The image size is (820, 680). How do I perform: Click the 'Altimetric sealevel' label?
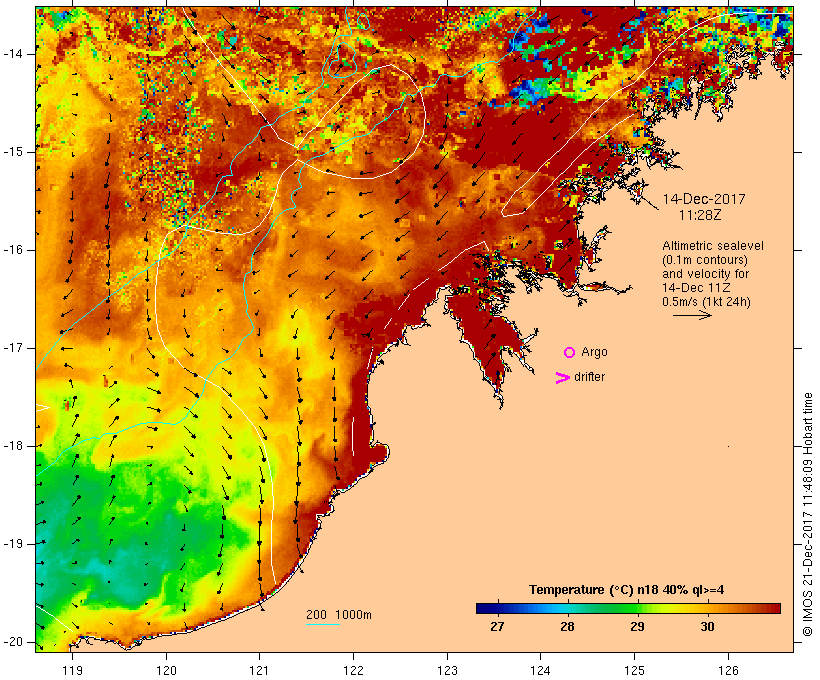[x=713, y=246]
